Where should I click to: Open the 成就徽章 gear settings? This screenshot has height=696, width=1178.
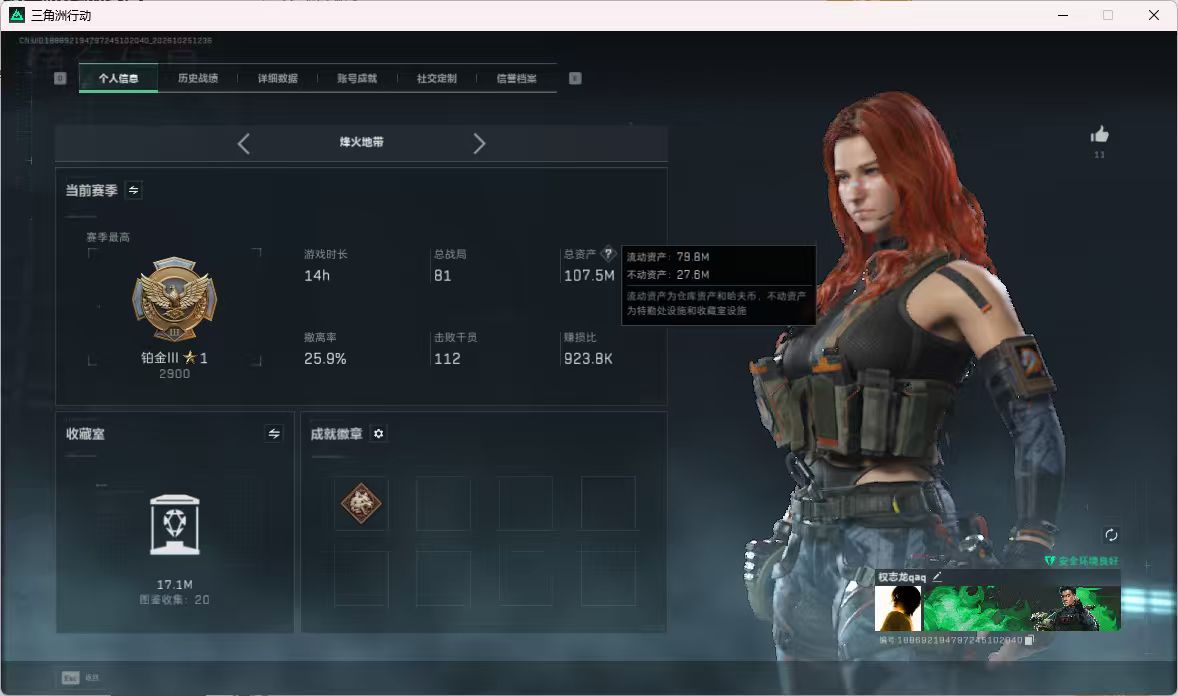379,434
